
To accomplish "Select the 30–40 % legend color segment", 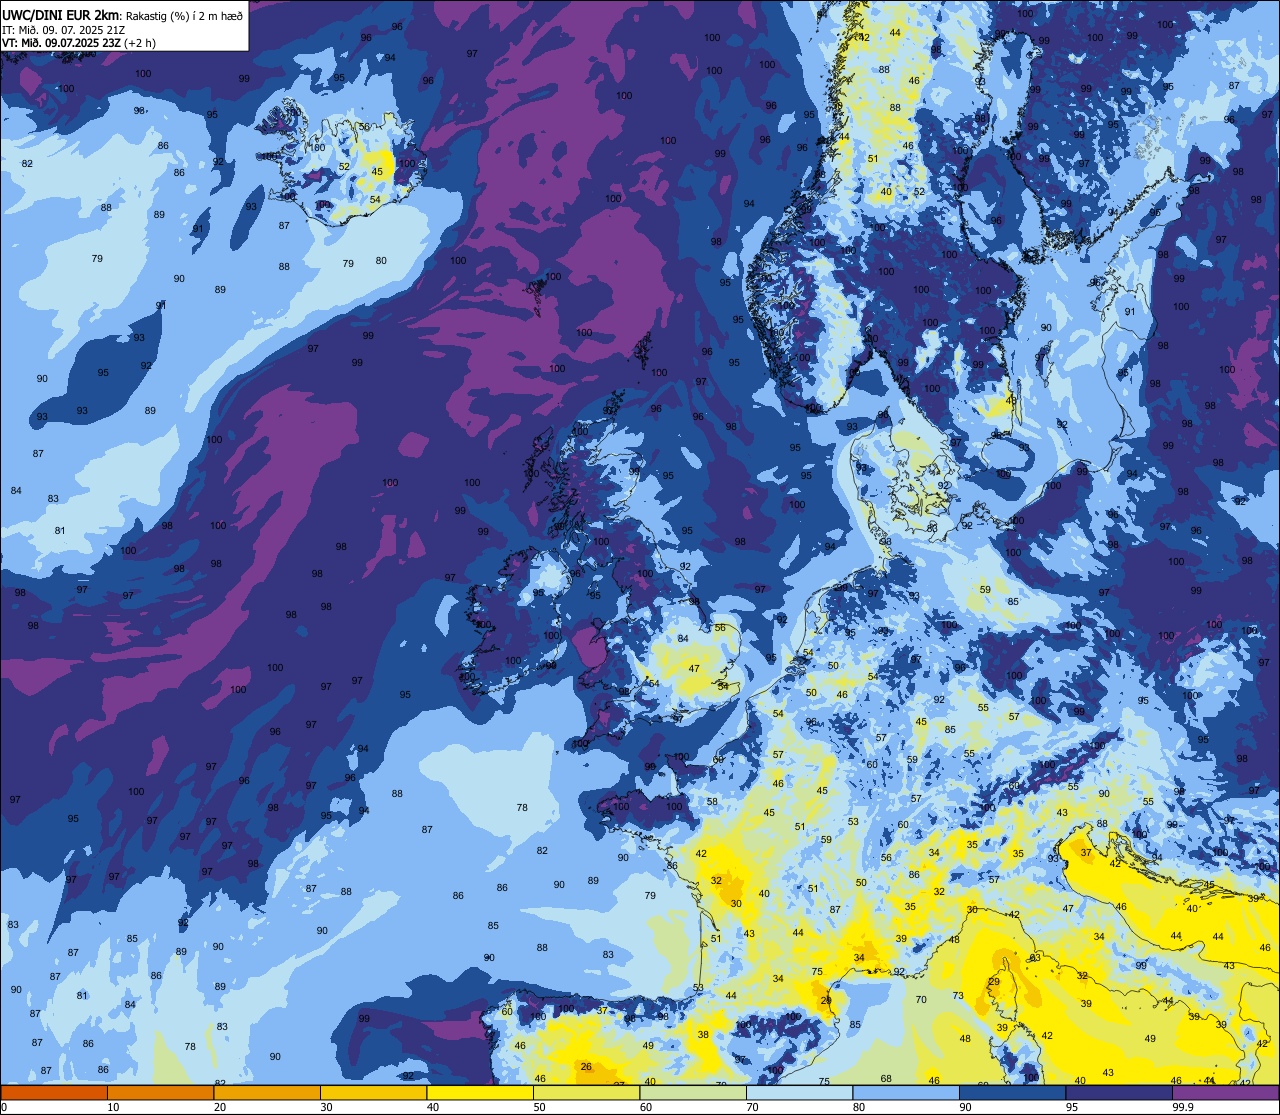I will coord(373,1093).
